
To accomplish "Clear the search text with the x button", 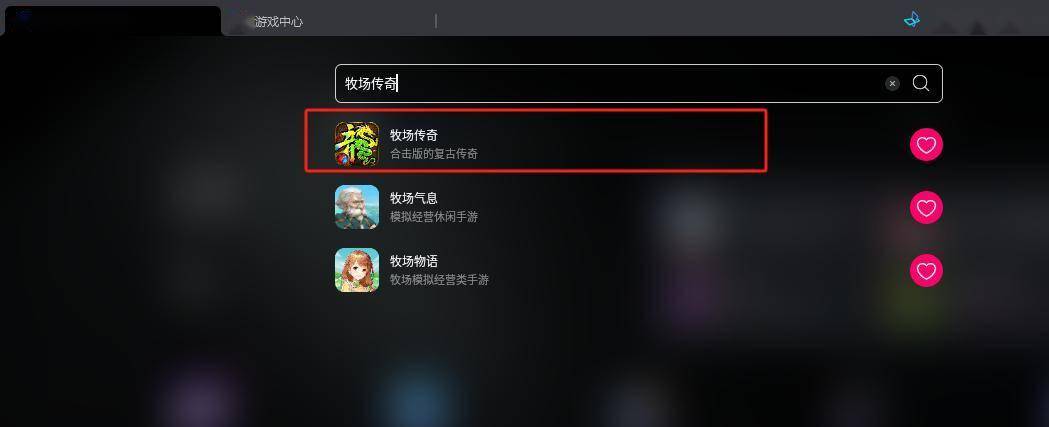I will pyautogui.click(x=892, y=84).
